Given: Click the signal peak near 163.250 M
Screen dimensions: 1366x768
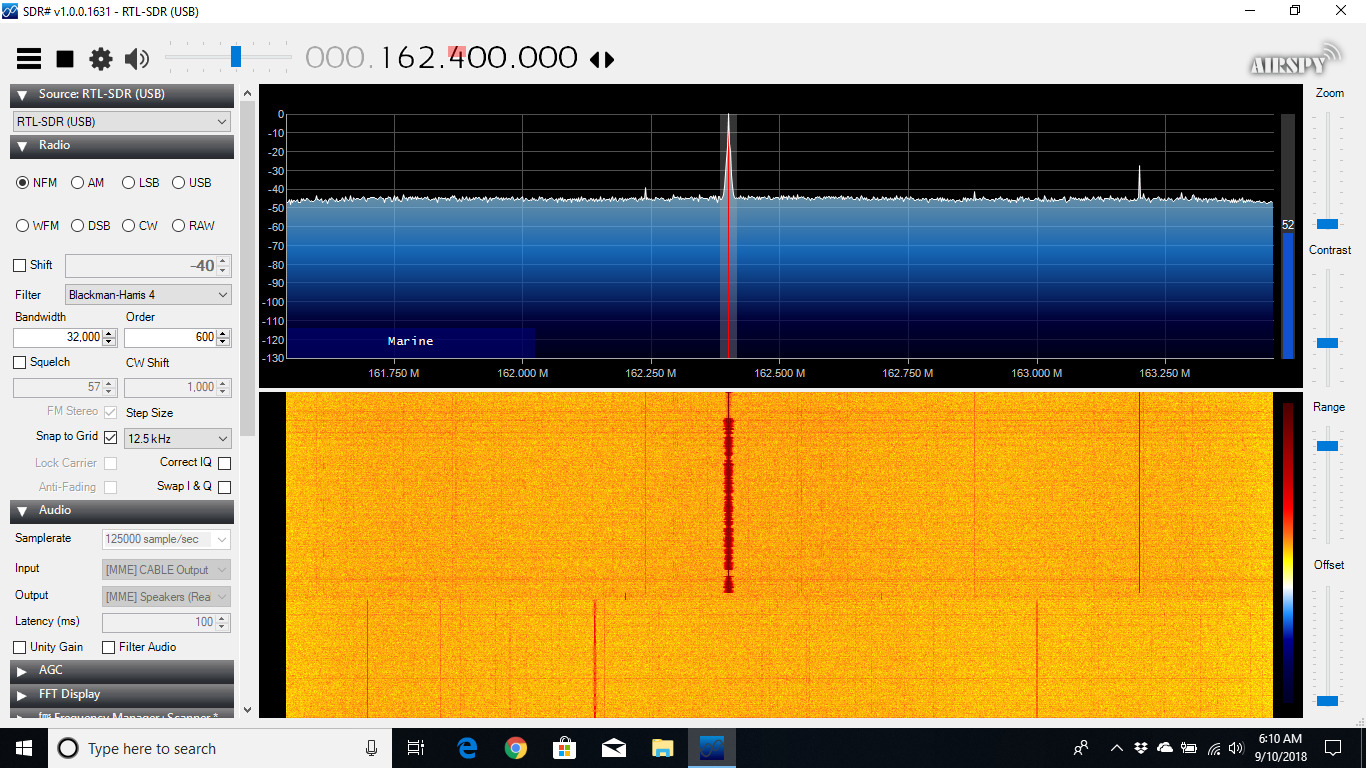Looking at the screenshot, I should coord(1140,182).
